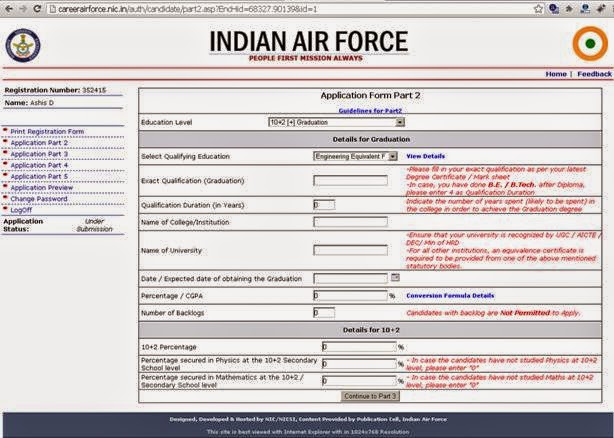Screen dimensions: 614x438
Task: Click the tricolour roundel emblem
Action: 591,43
